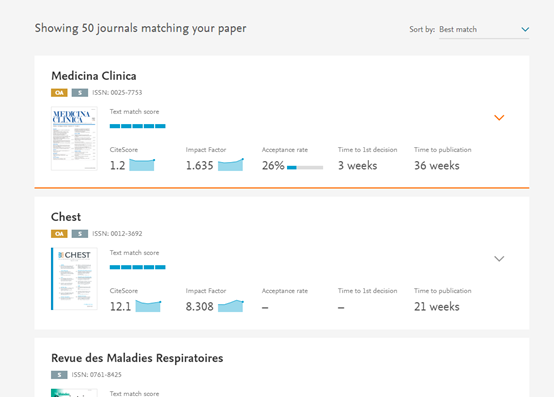
Task: Click the S badge under Revue des Maladies Respiratoires
Action: click(59, 375)
